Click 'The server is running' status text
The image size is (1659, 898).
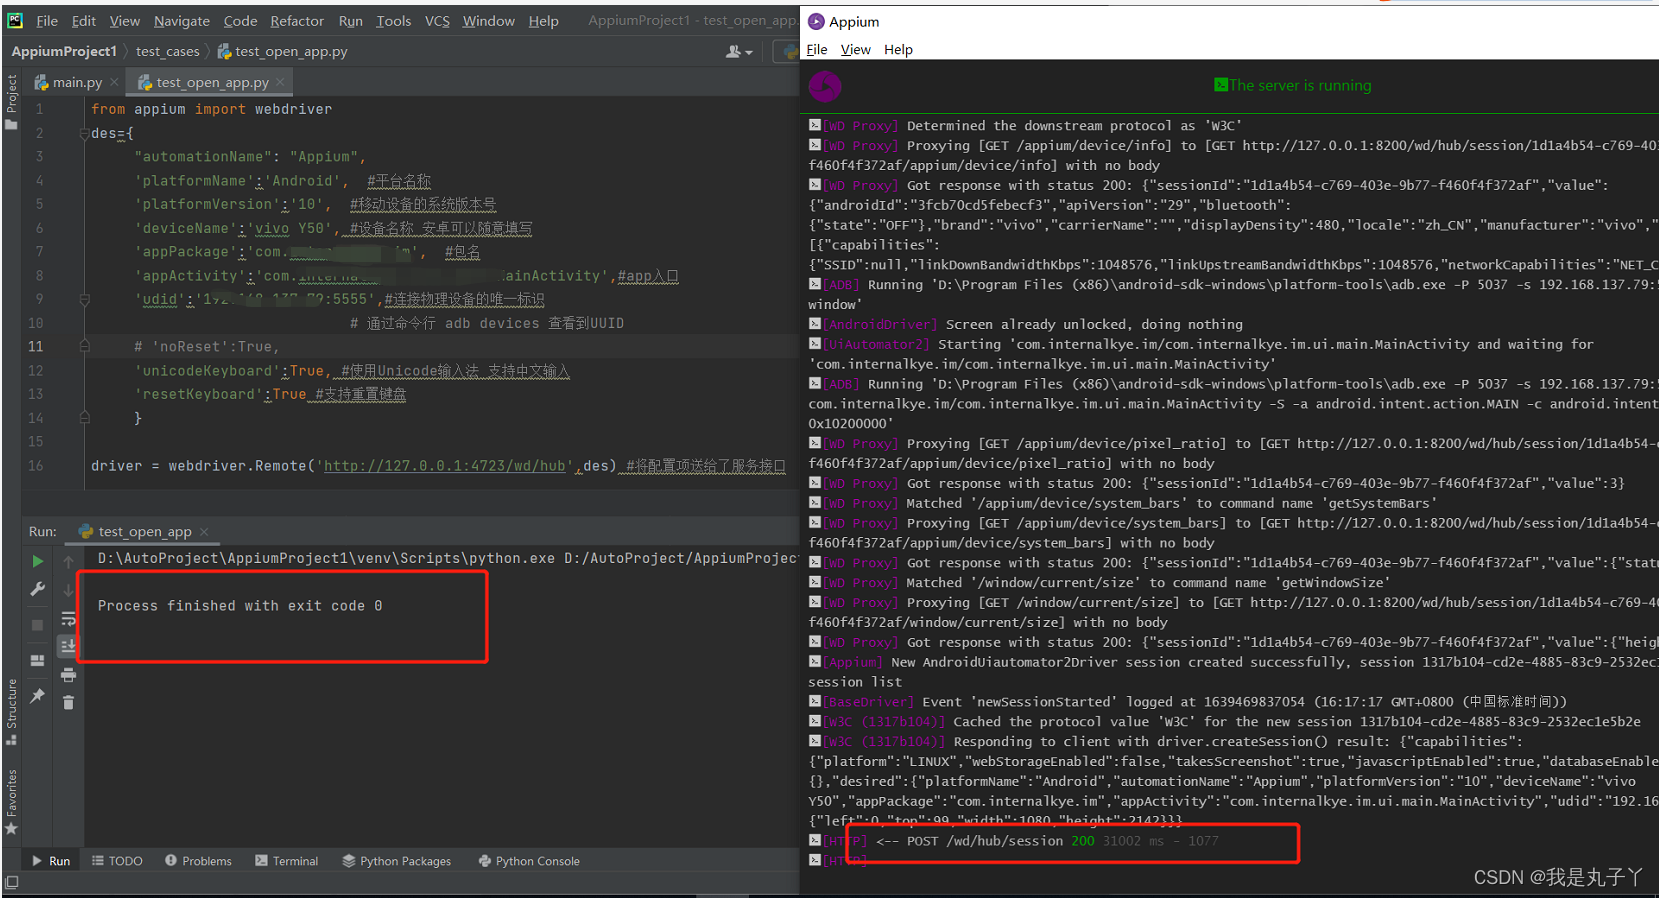coord(1300,86)
